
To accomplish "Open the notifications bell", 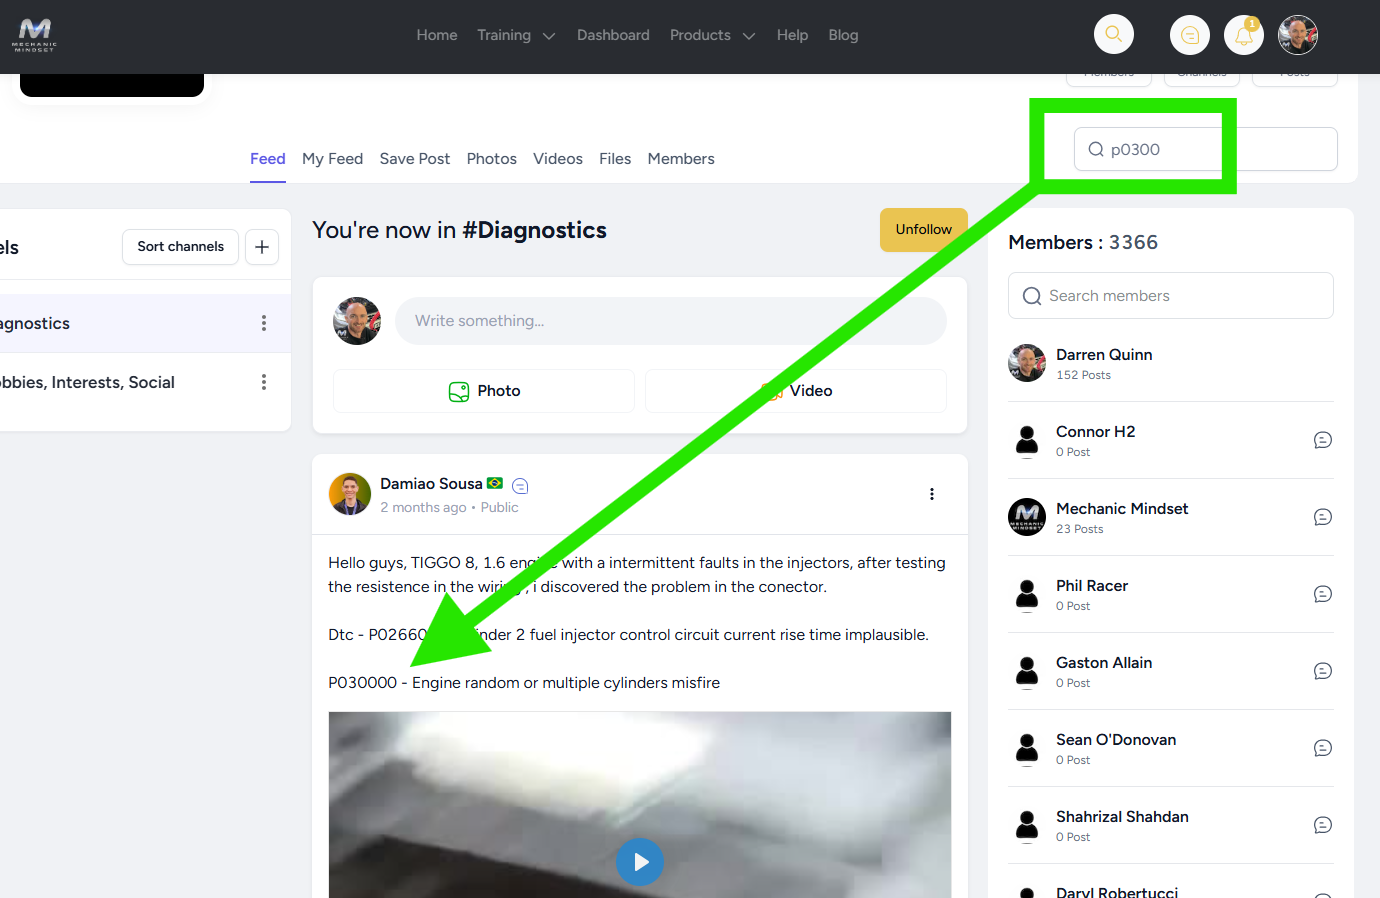I will point(1243,35).
